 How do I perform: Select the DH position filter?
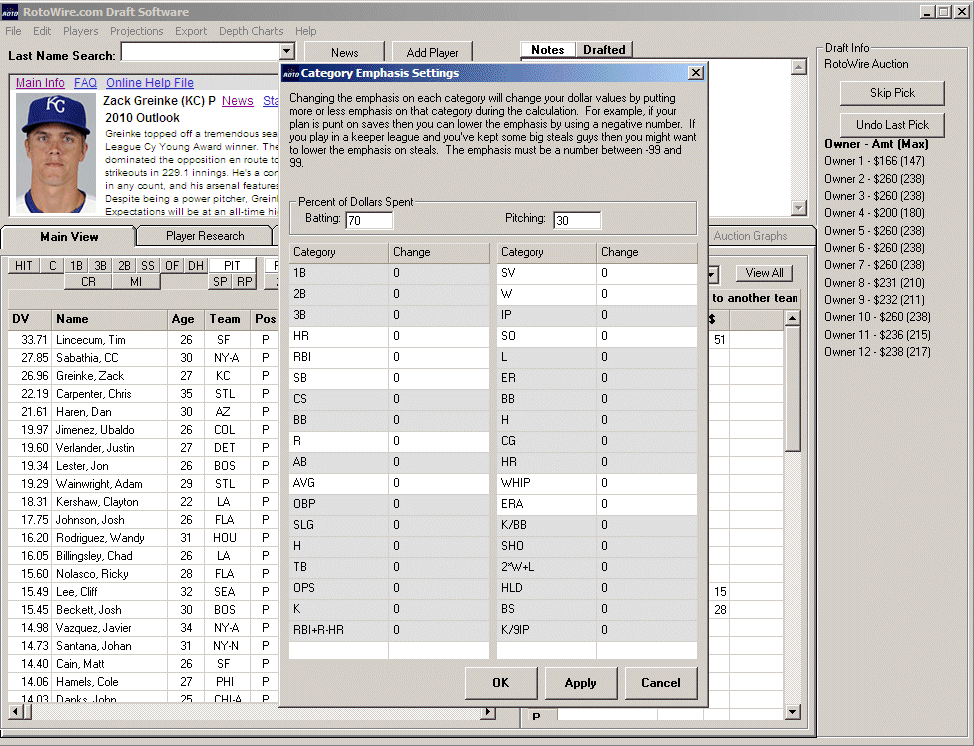[x=196, y=266]
